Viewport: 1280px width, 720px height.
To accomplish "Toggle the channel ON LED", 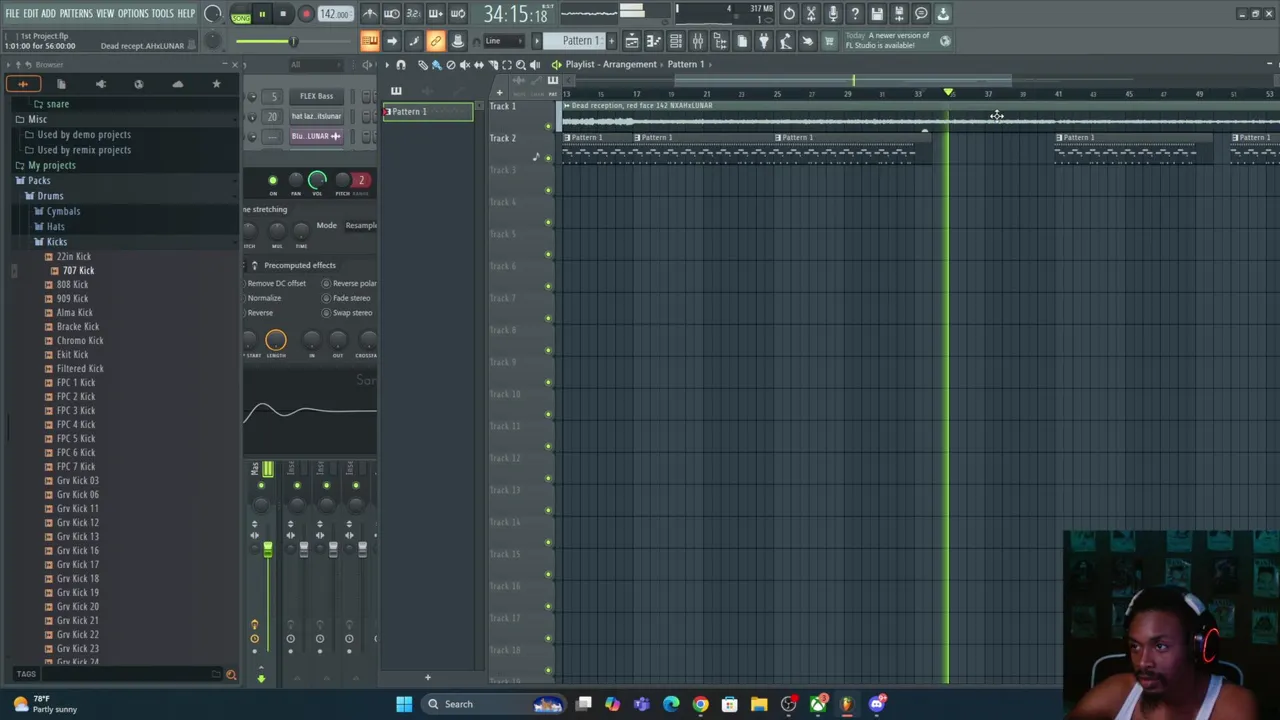I will tap(272, 181).
